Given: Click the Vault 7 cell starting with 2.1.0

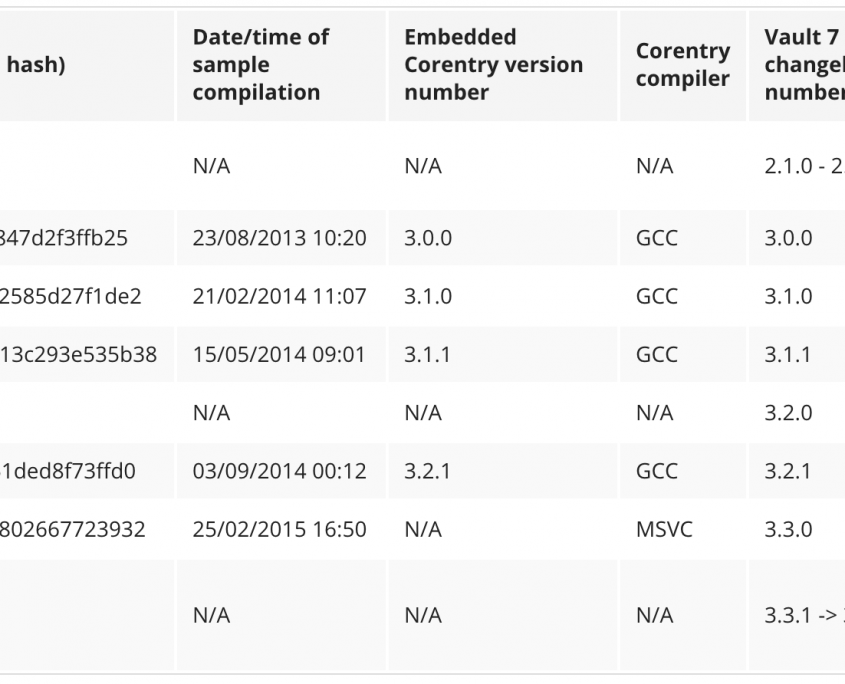Looking at the screenshot, I should click(x=802, y=166).
